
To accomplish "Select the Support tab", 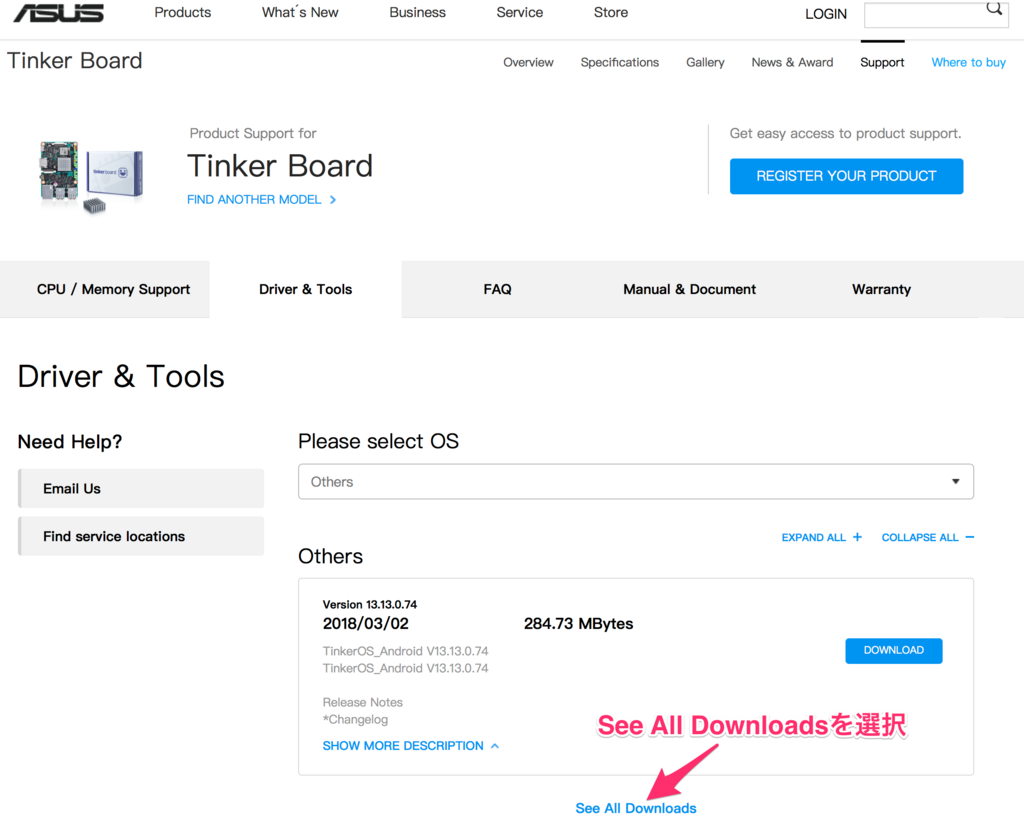I will 882,62.
